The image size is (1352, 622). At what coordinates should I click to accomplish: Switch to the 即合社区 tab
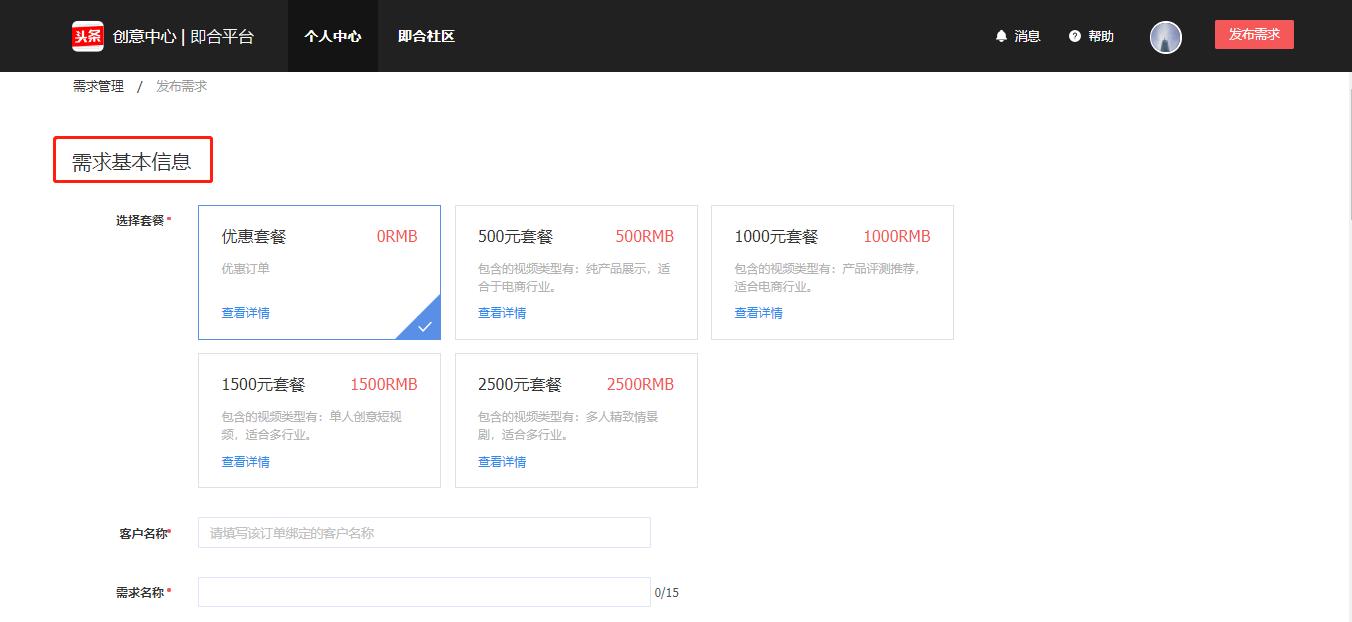[x=426, y=36]
